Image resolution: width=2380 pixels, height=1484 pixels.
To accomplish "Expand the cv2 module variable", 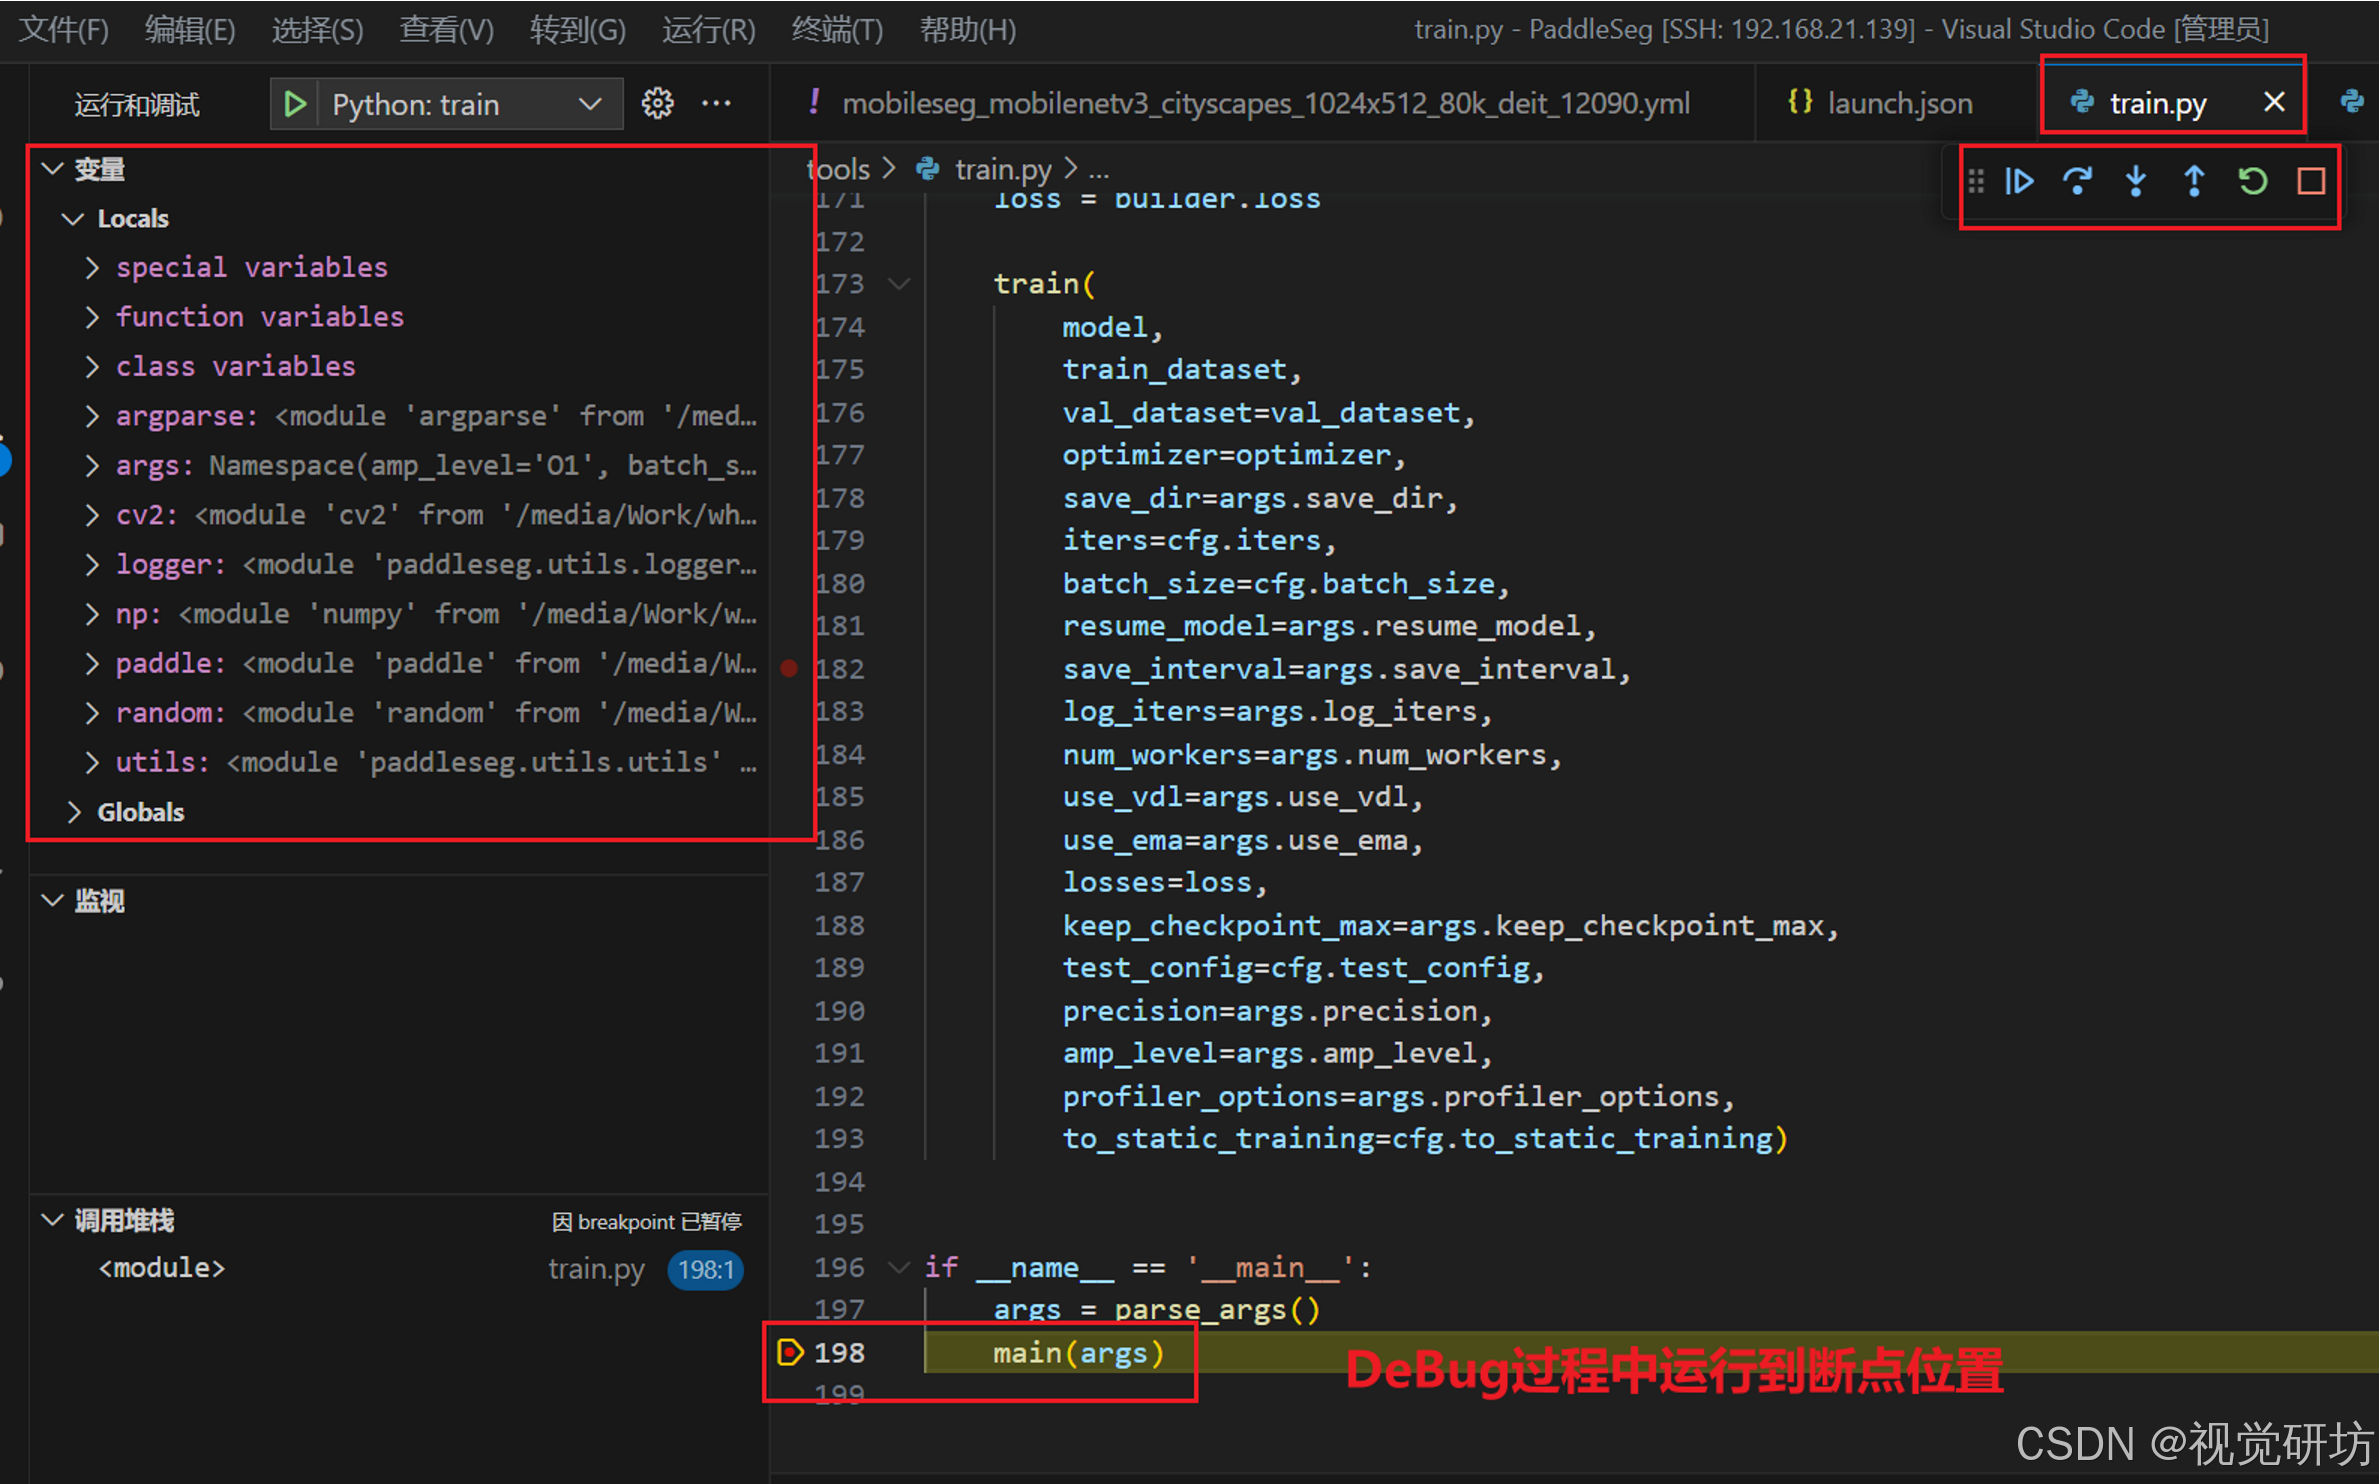I will coord(92,515).
